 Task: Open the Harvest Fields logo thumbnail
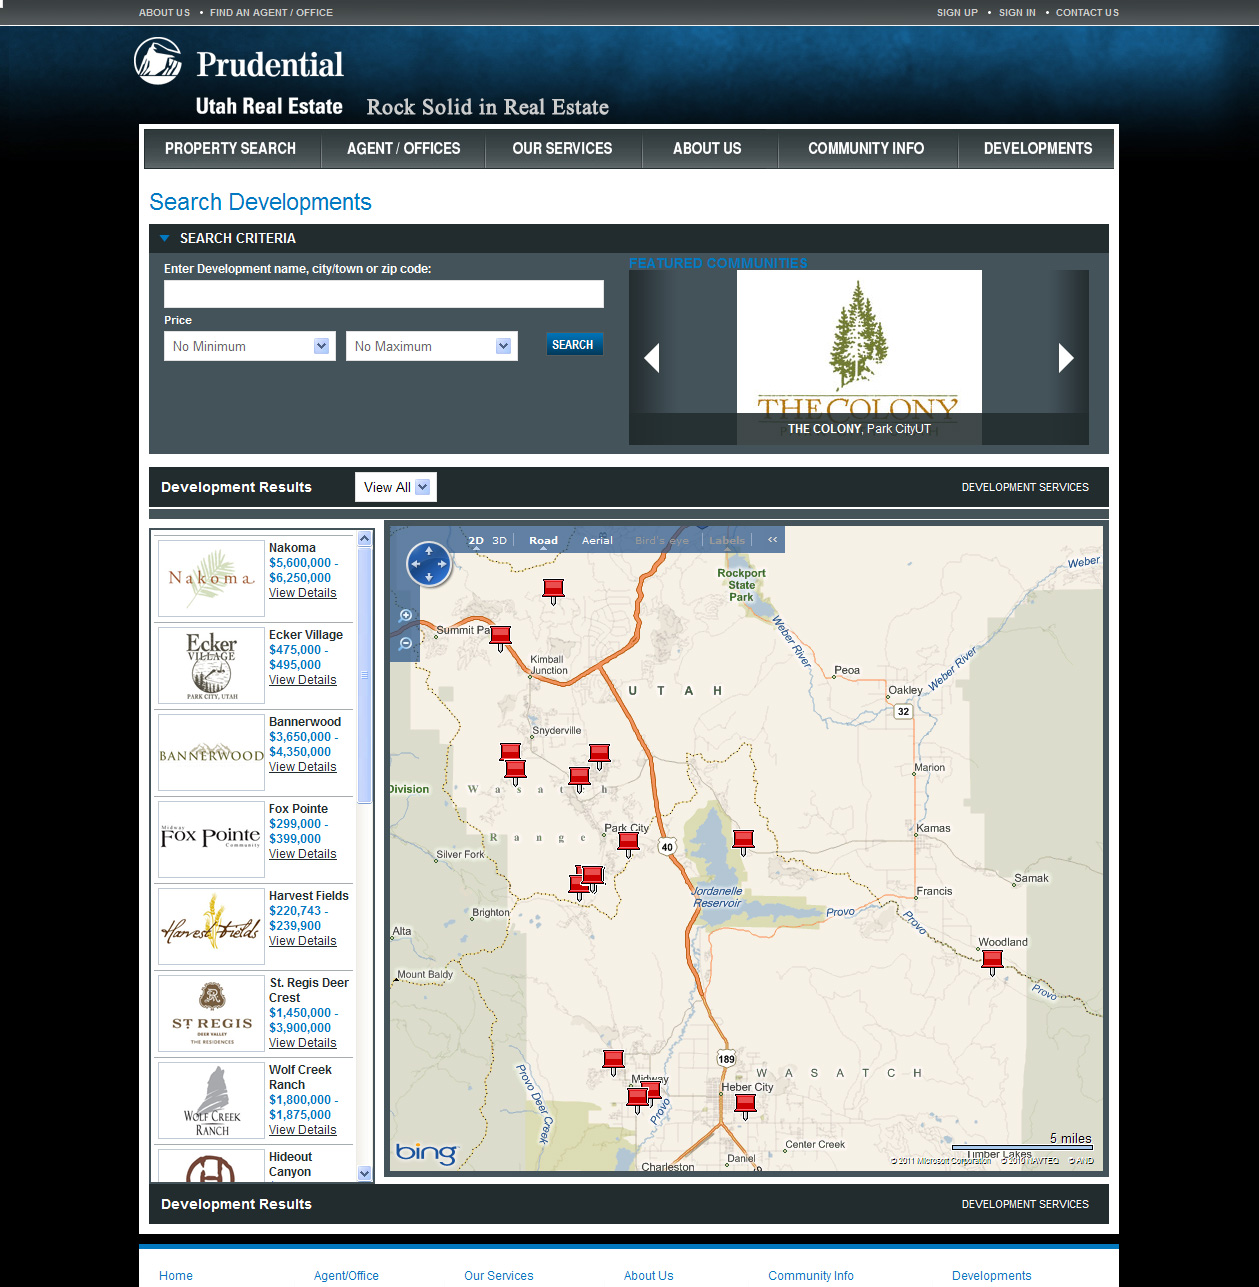pos(211,926)
